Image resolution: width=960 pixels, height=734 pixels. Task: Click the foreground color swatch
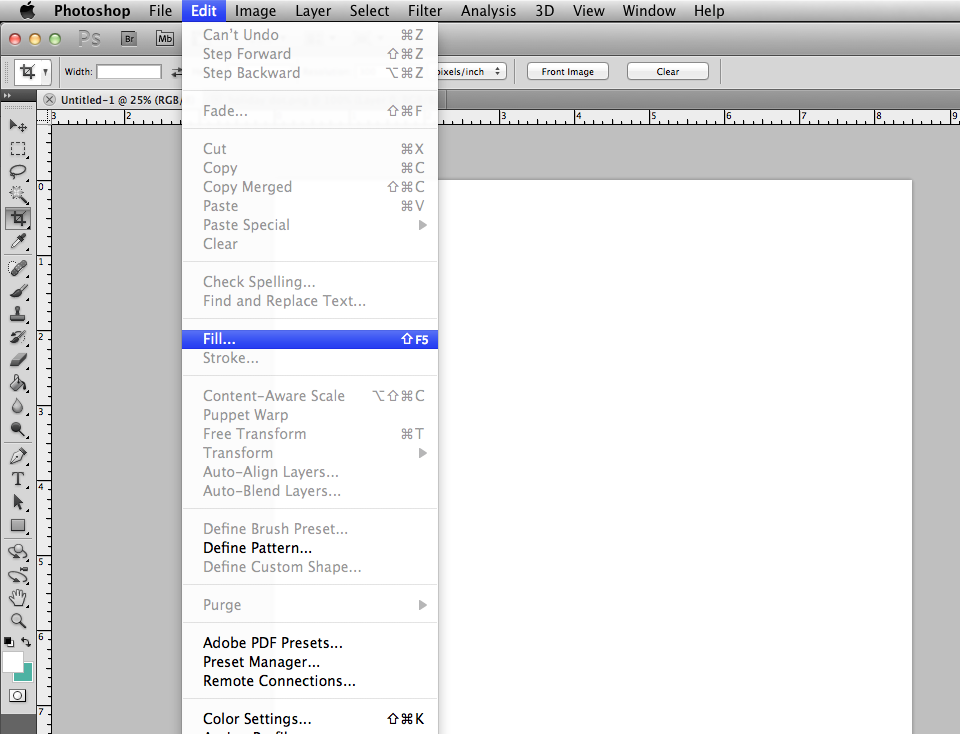(12, 662)
